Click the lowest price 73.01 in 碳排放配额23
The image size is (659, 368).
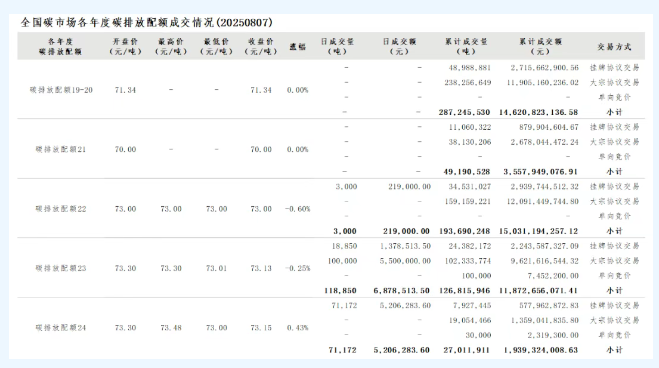[x=216, y=268]
